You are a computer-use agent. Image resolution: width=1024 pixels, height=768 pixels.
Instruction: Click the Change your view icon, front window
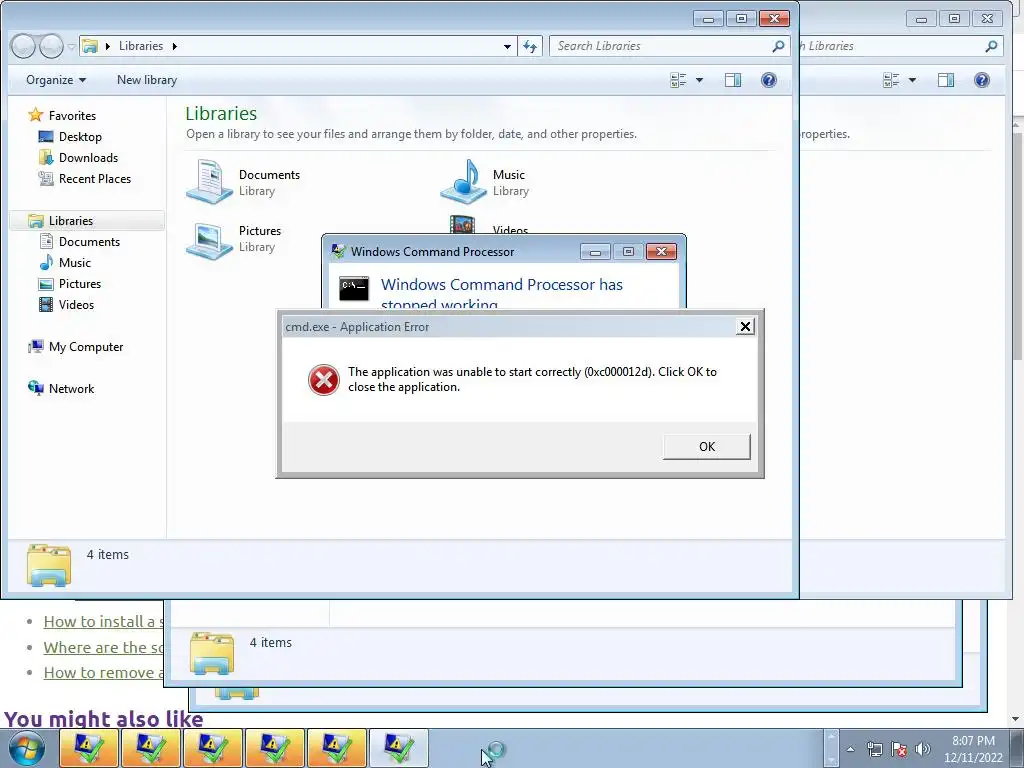[679, 80]
